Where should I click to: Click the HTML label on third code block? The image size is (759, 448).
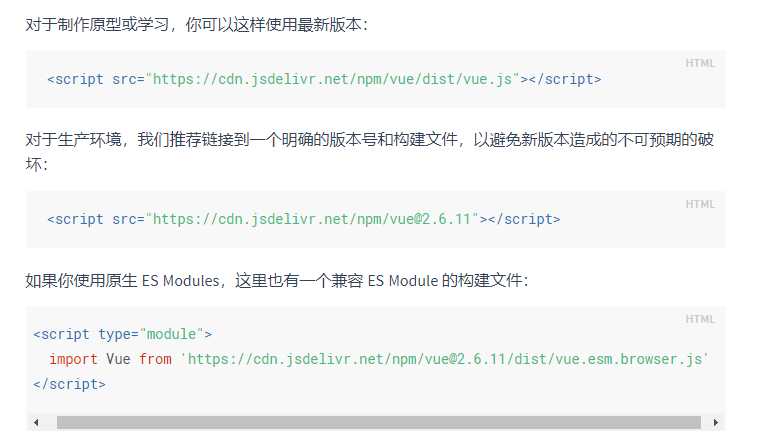pyautogui.click(x=700, y=319)
